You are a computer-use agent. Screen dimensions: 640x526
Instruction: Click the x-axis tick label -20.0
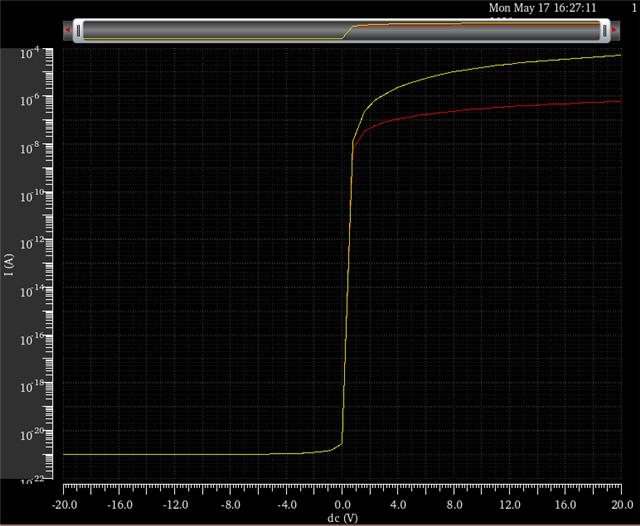coord(64,505)
